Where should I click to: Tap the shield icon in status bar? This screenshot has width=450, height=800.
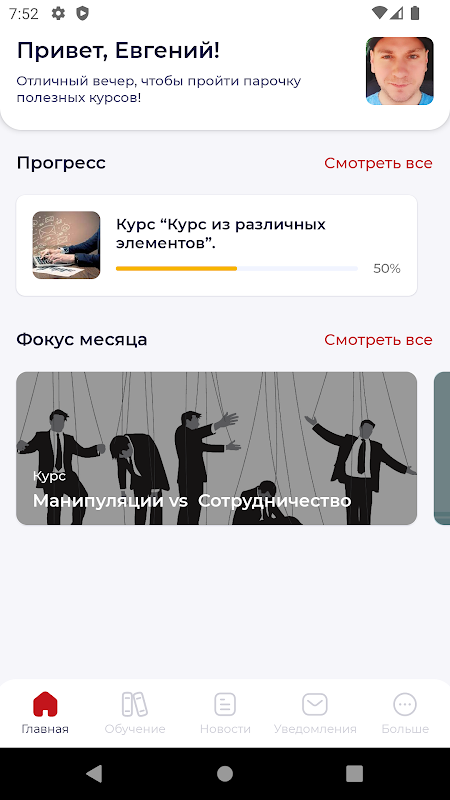pos(82,14)
